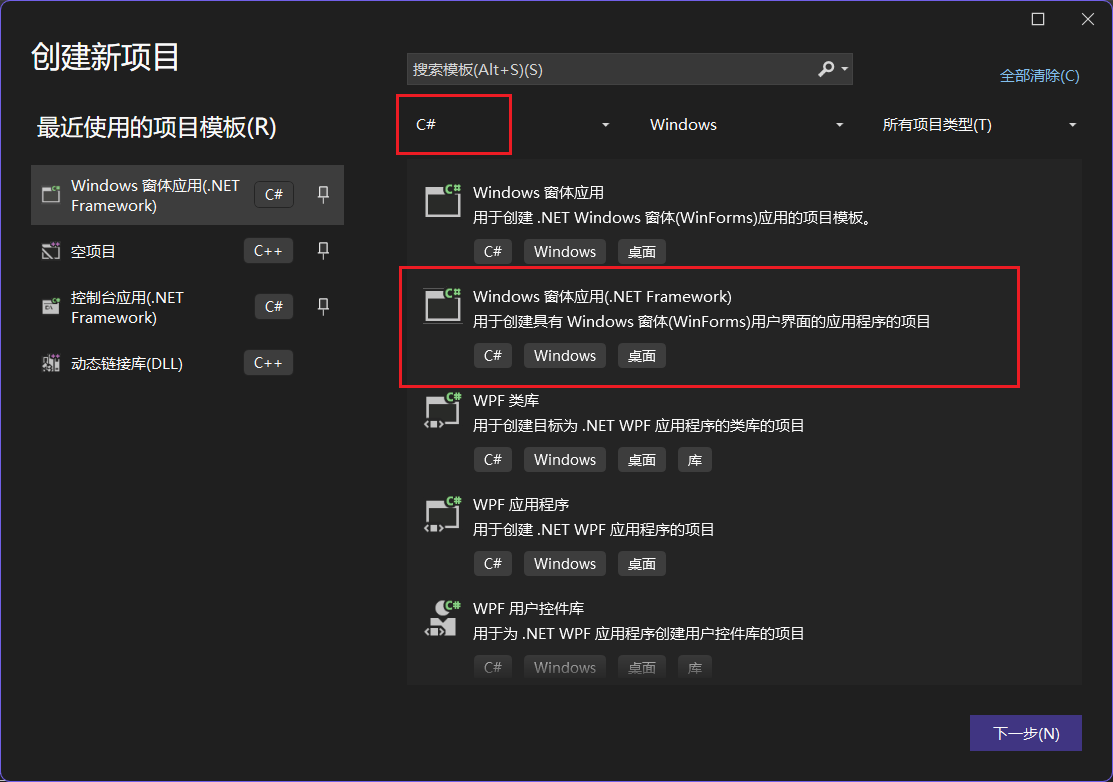Open the search box dropdown arrow
The height and width of the screenshot is (782, 1113).
point(846,68)
